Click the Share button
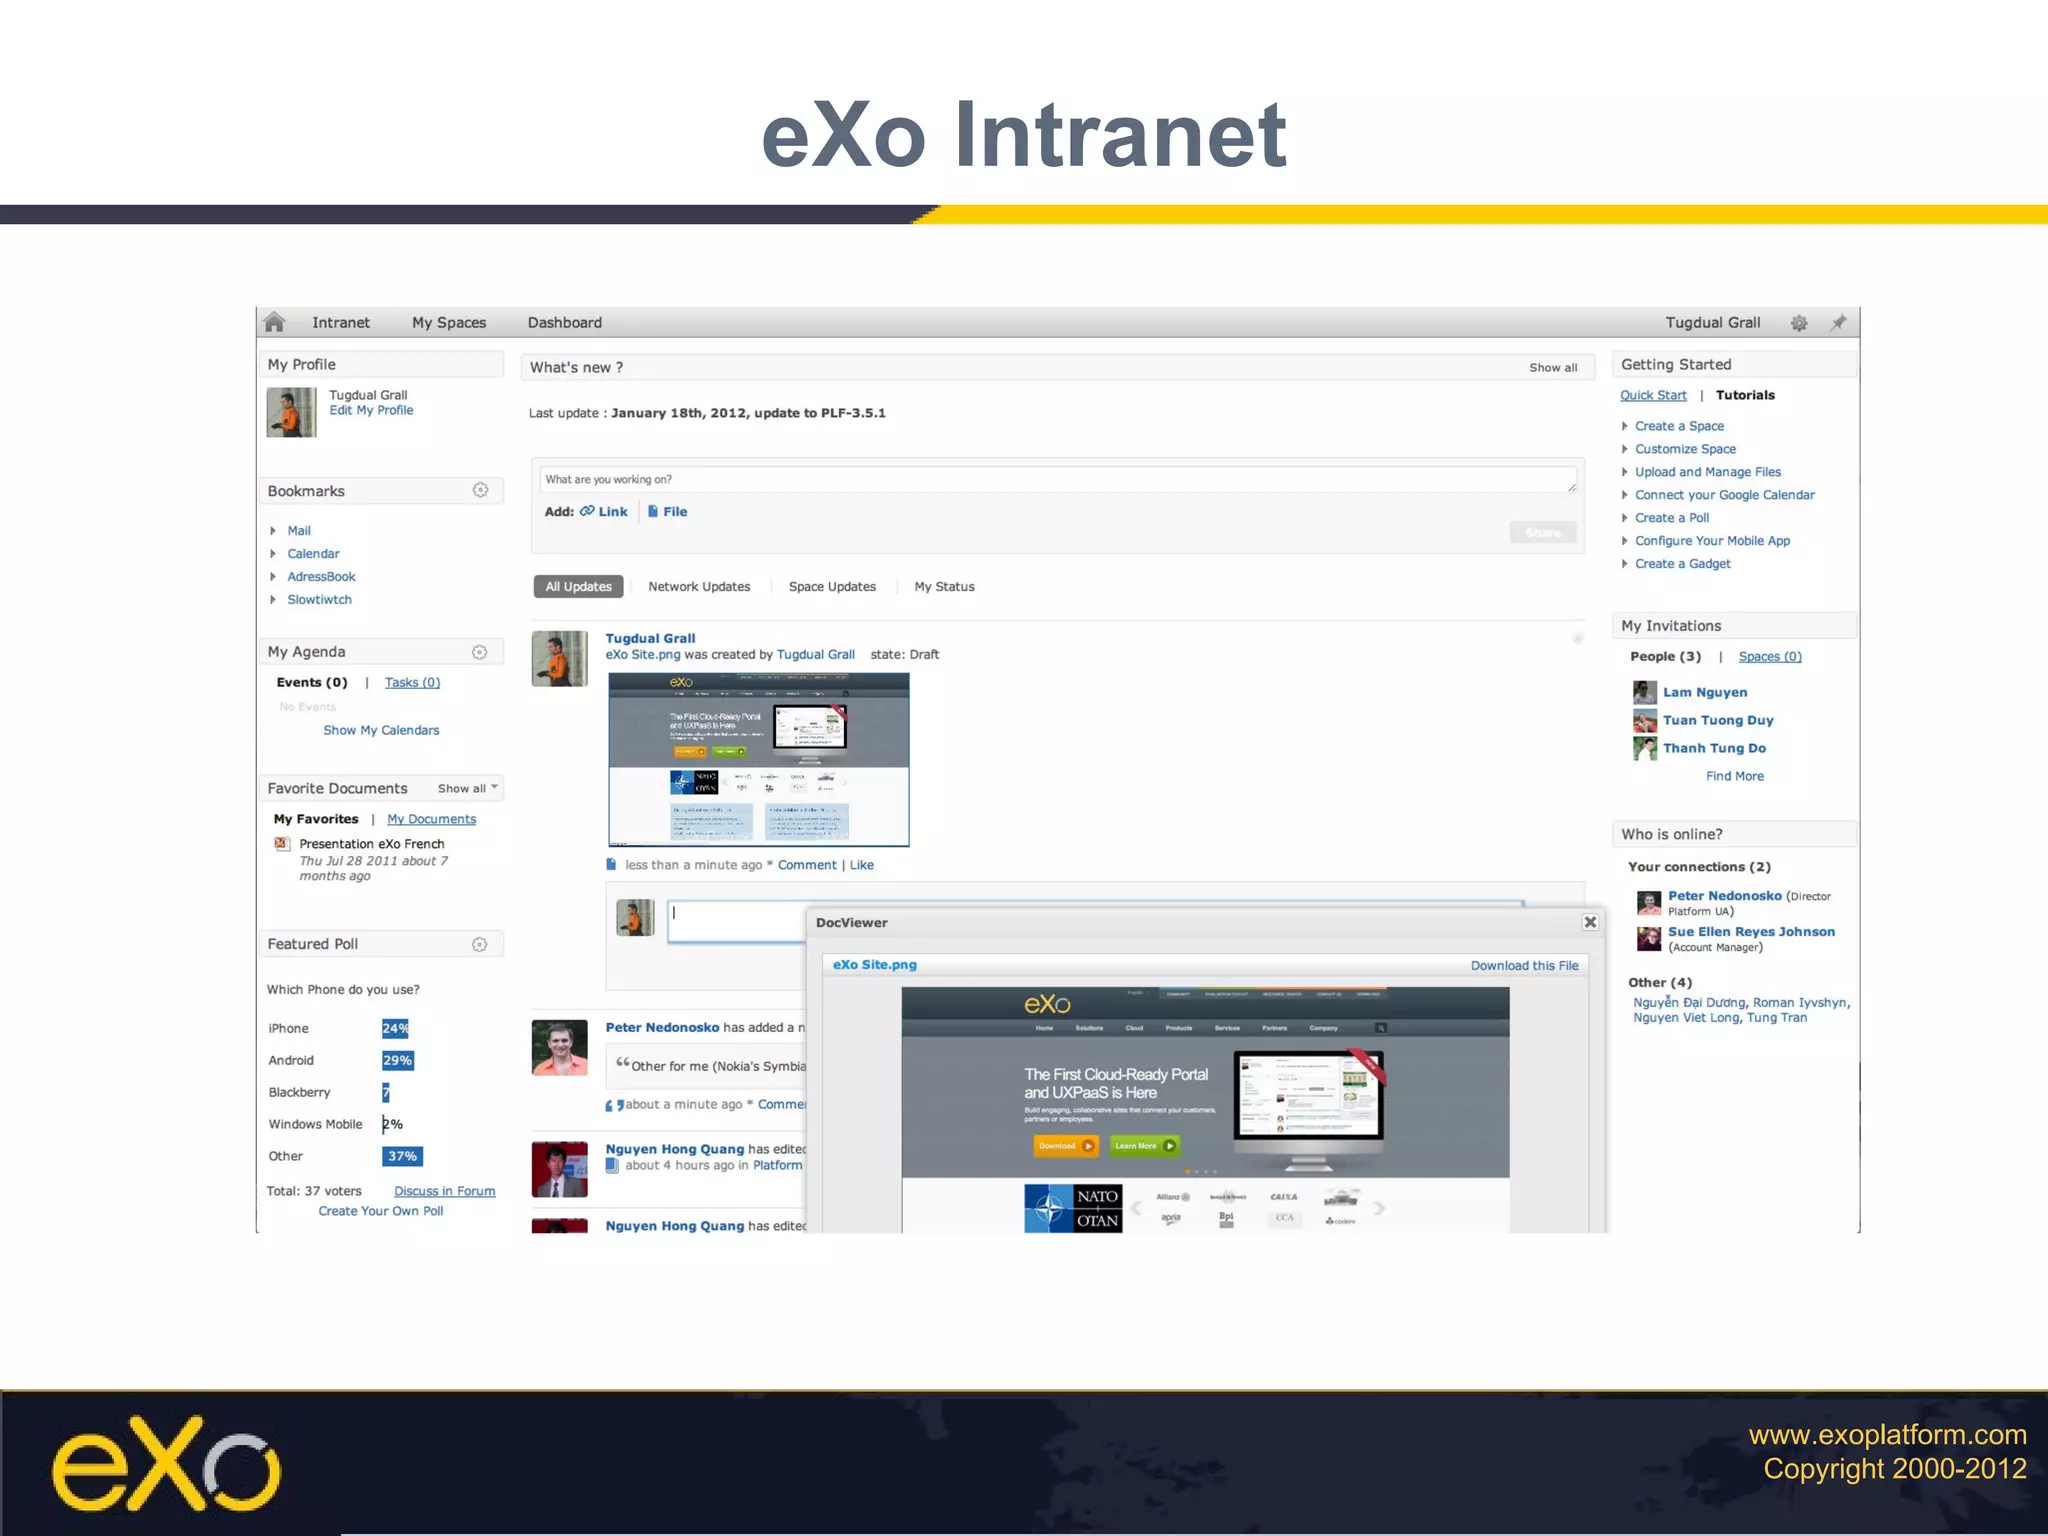The width and height of the screenshot is (2048, 1536). point(1543,533)
